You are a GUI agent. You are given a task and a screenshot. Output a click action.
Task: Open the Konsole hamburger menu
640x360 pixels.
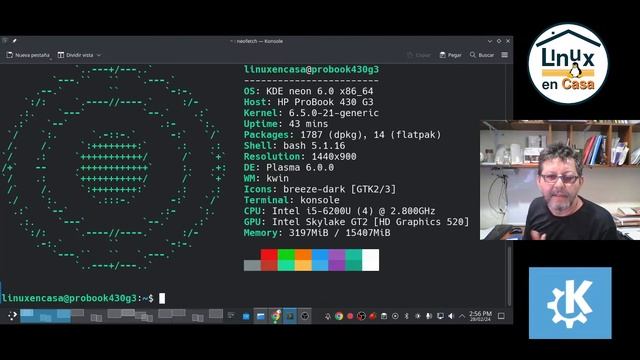pos(504,55)
